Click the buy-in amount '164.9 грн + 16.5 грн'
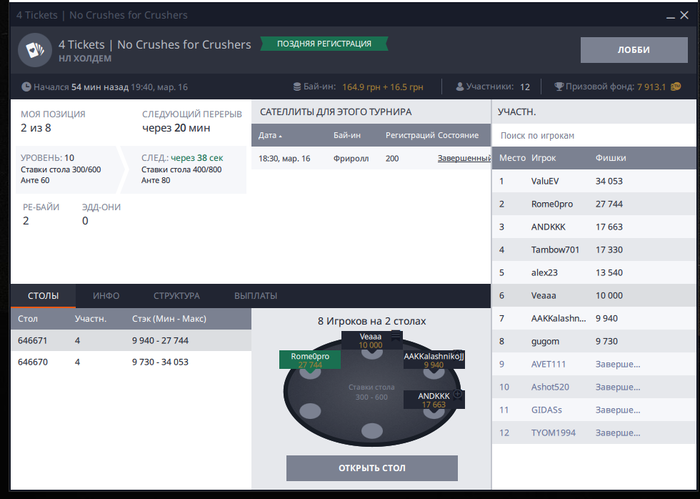 [x=383, y=87]
